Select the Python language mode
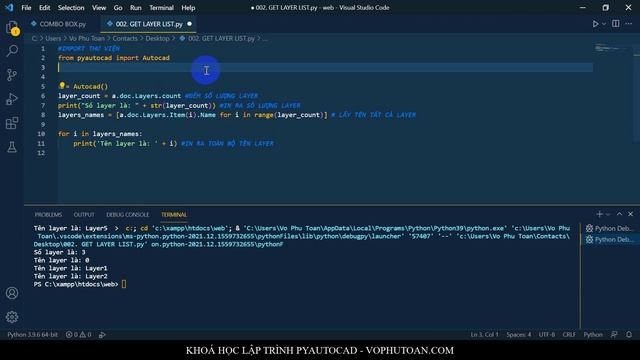The height and width of the screenshot is (360, 640). [593, 335]
